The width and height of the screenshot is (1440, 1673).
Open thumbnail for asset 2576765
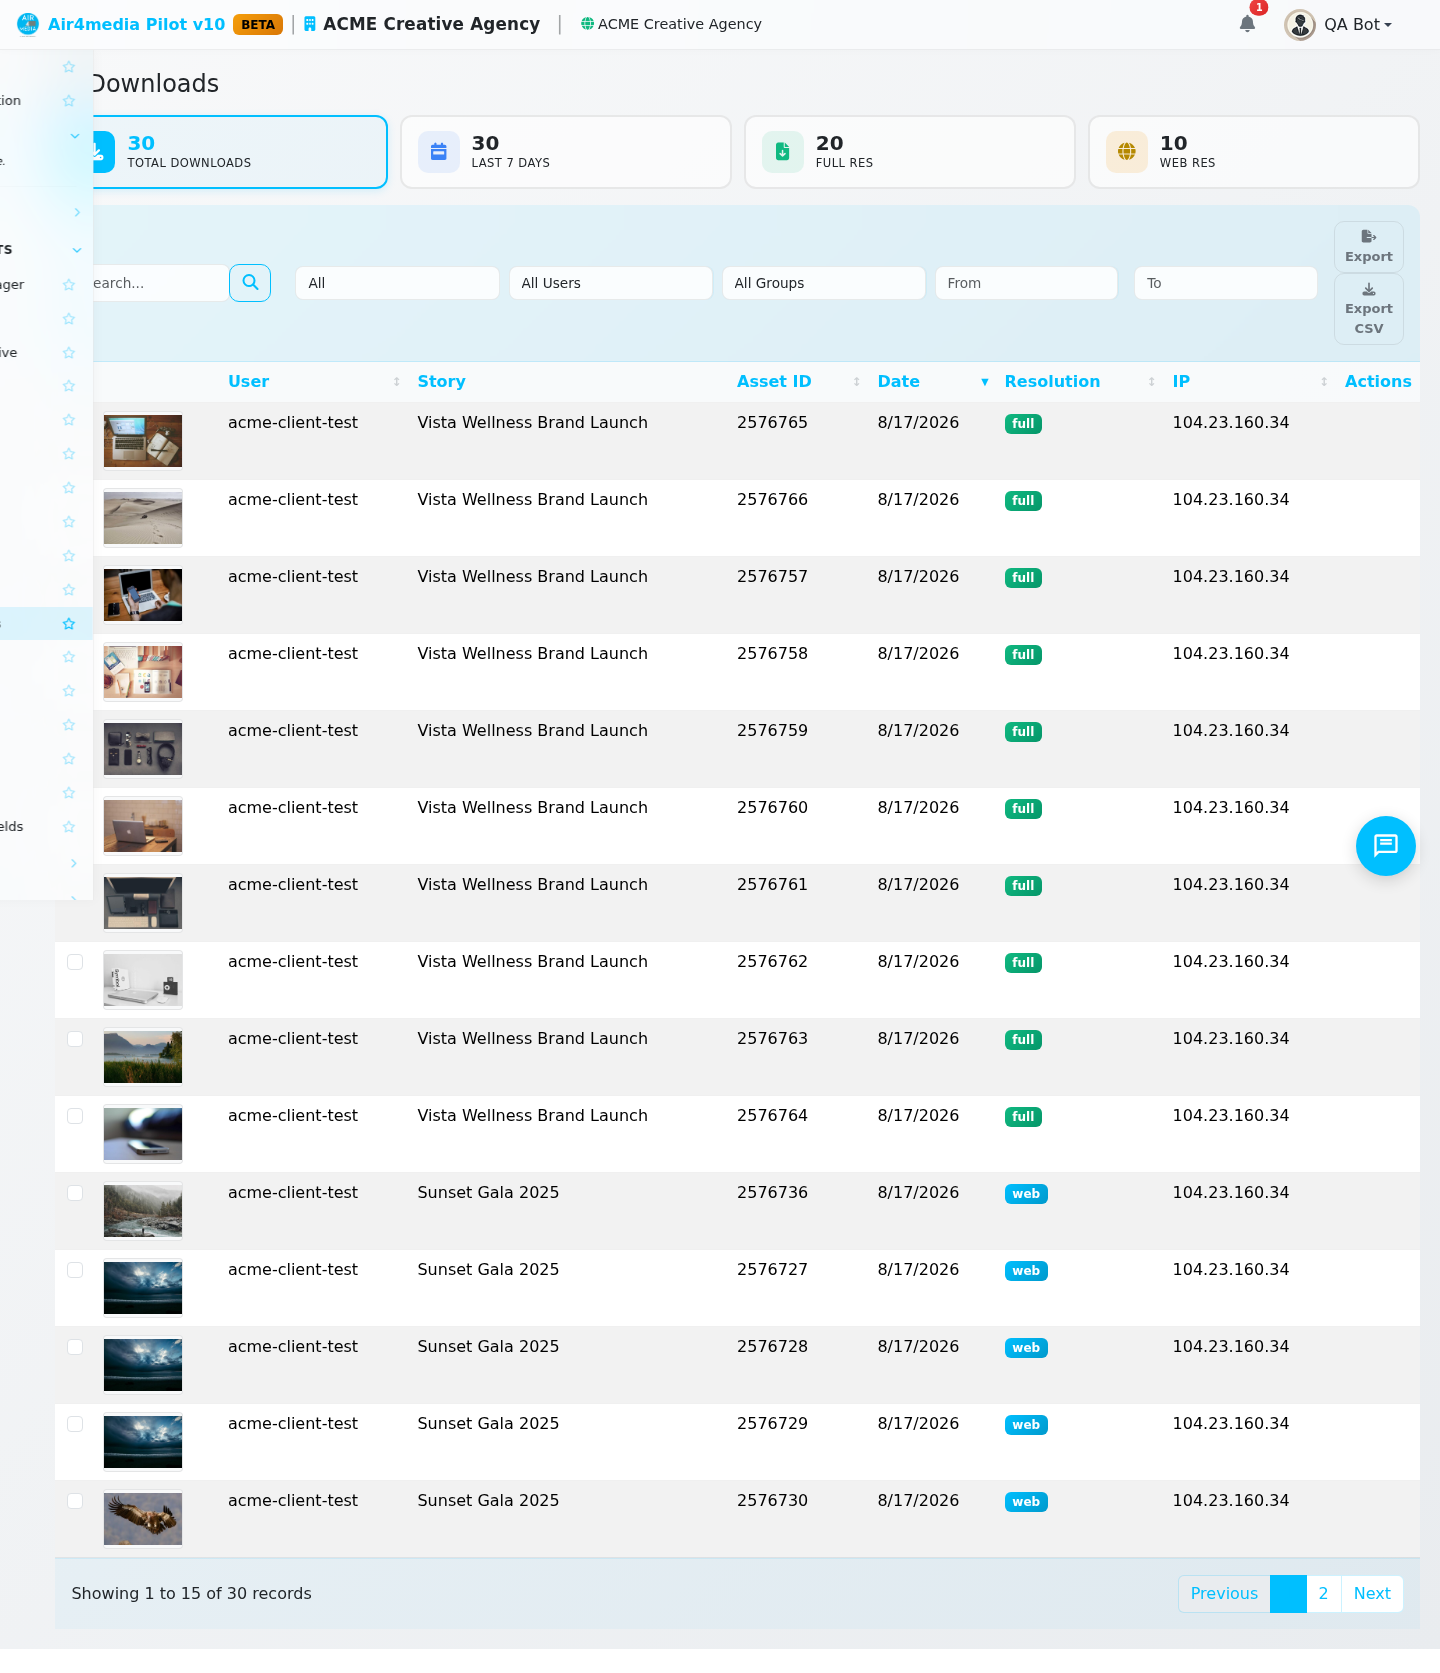143,441
